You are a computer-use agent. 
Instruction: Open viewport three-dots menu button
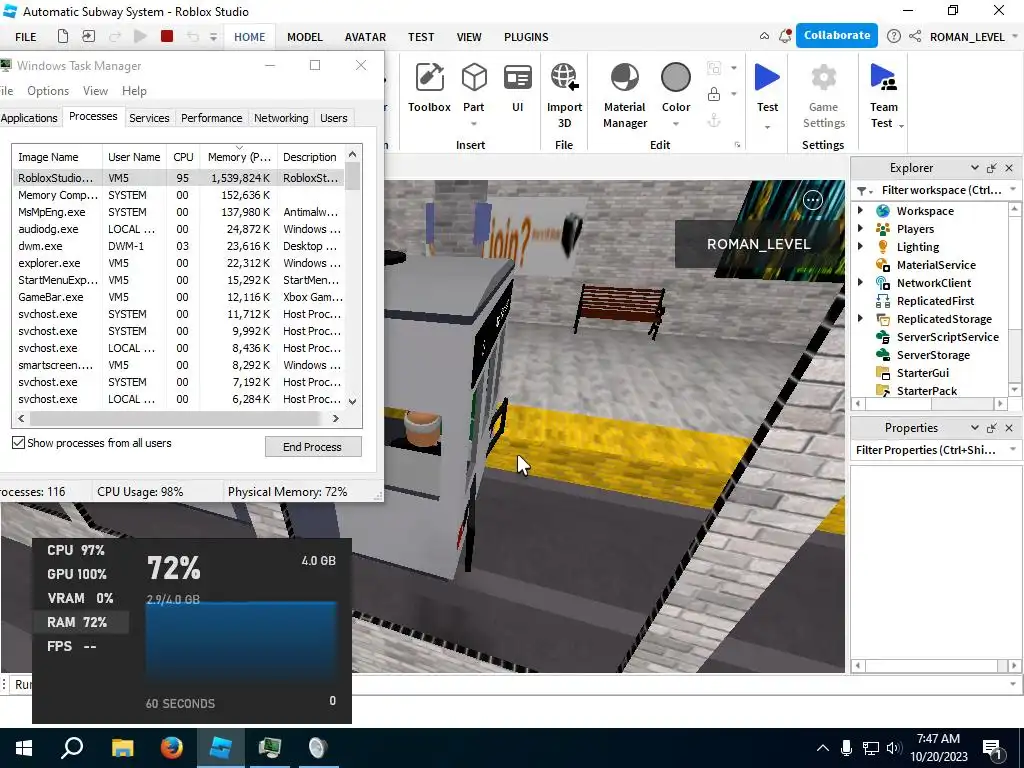pos(812,200)
